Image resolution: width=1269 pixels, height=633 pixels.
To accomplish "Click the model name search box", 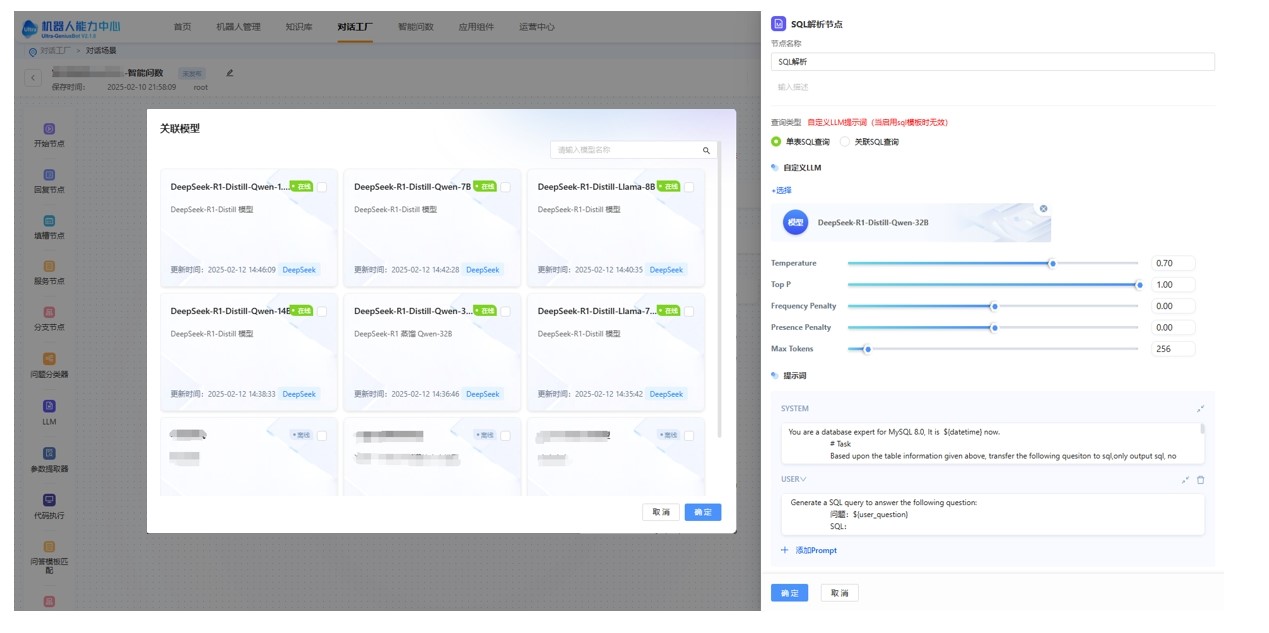I will click(x=633, y=150).
